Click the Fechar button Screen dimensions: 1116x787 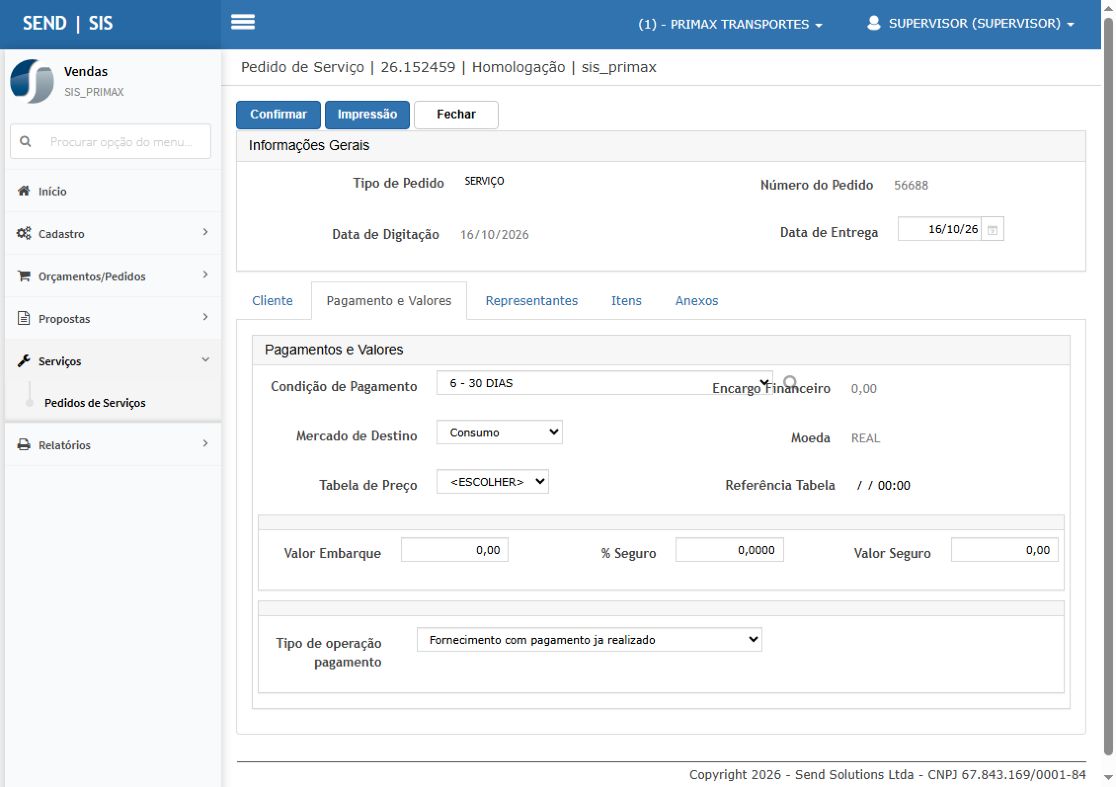click(x=456, y=115)
